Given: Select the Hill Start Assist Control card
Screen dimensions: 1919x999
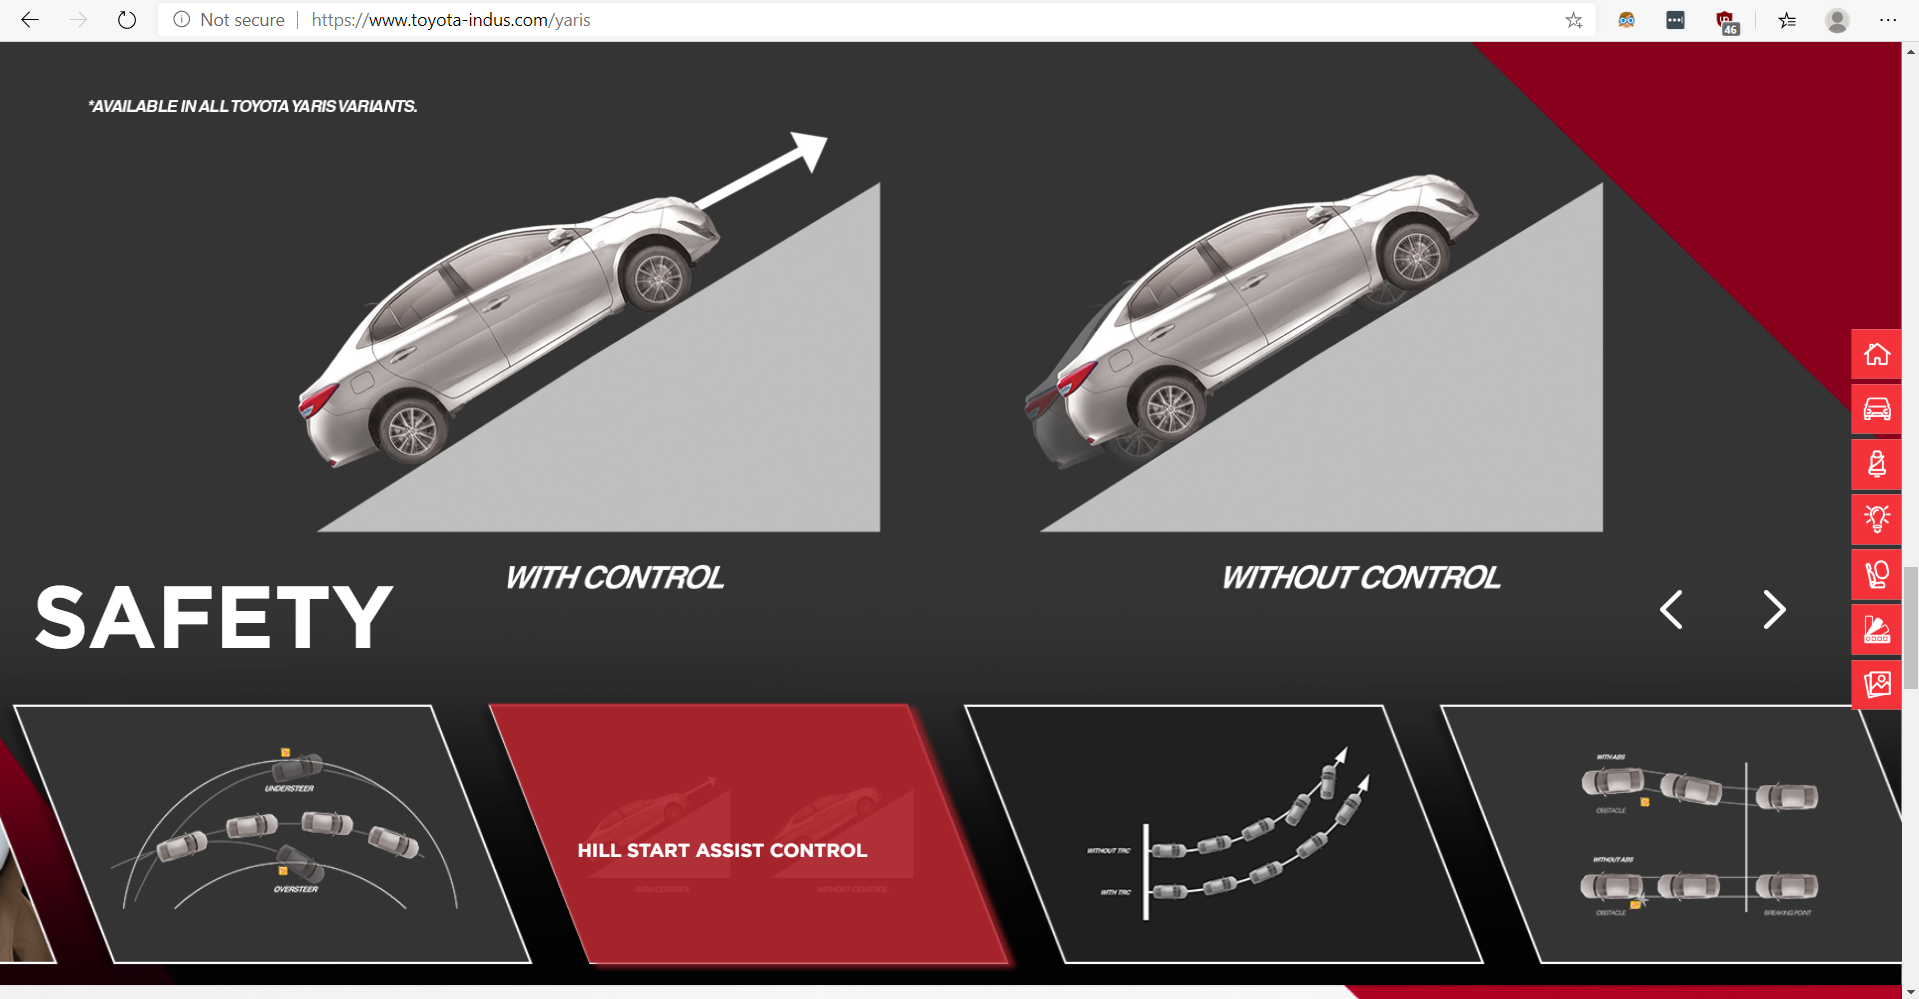Looking at the screenshot, I should pos(750,834).
